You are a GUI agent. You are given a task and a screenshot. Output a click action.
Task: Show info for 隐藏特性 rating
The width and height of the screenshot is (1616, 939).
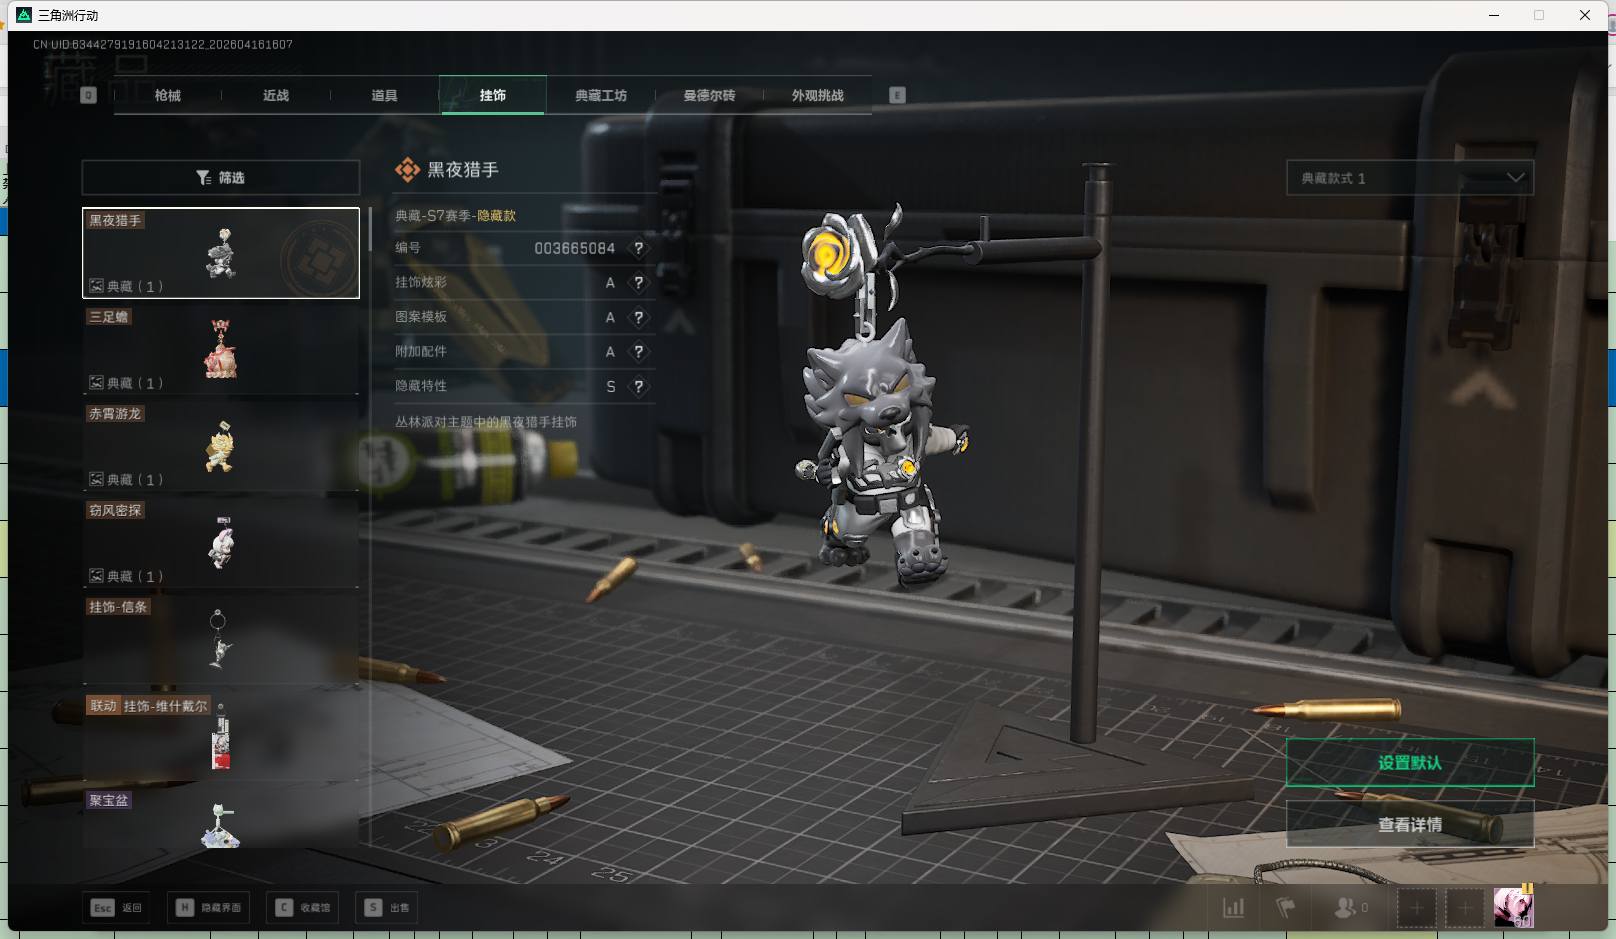[x=638, y=387]
